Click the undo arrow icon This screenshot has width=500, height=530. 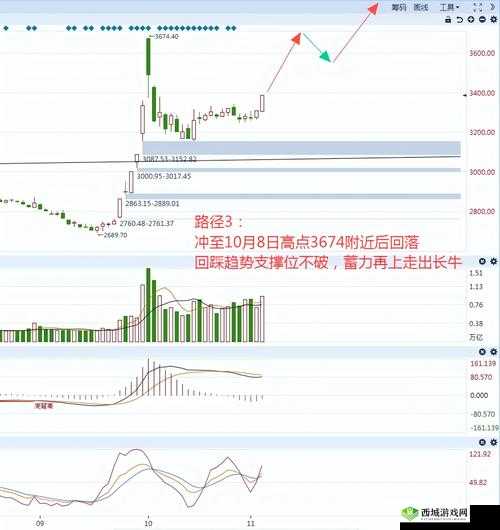pyautogui.click(x=459, y=20)
